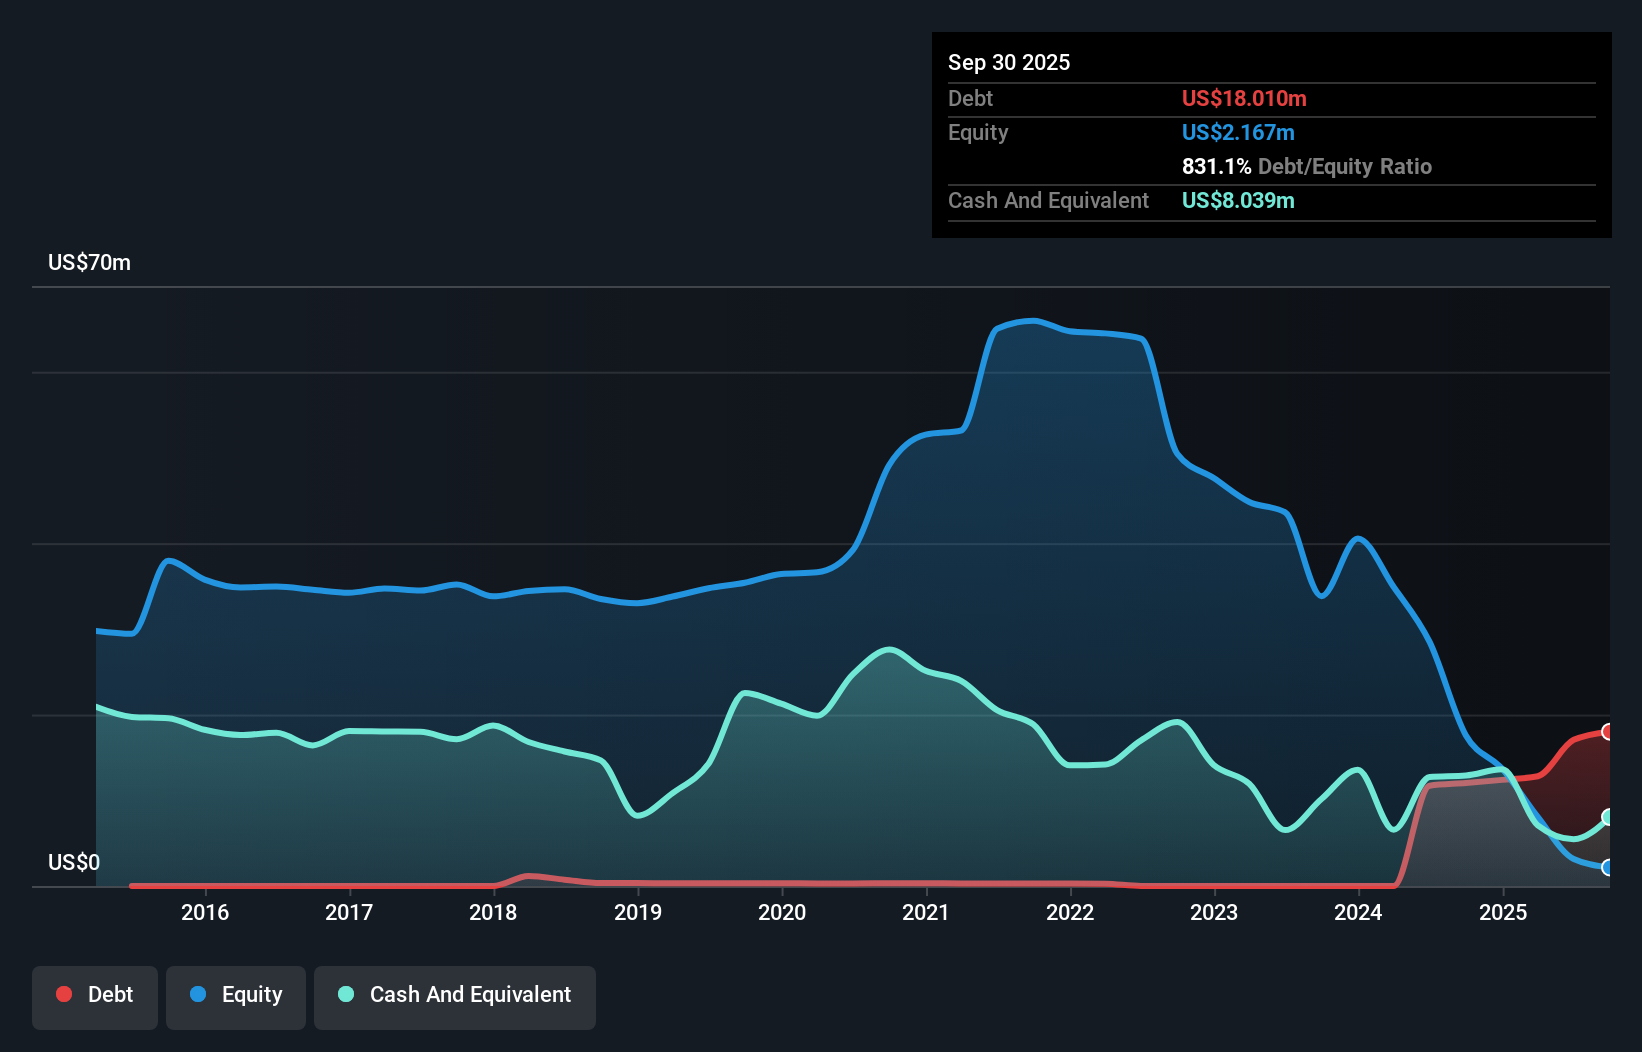The image size is (1642, 1052).
Task: Click the 2021 x-axis label
Action: 926,912
